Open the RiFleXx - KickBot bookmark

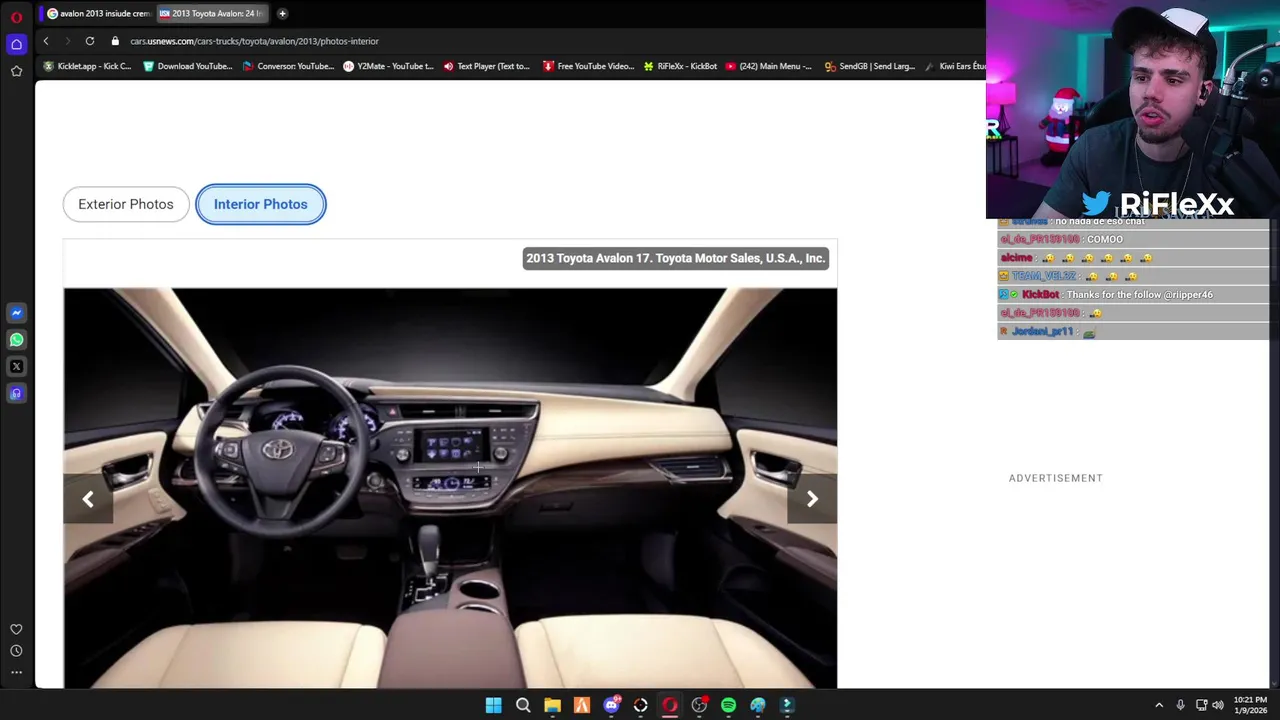680,66
